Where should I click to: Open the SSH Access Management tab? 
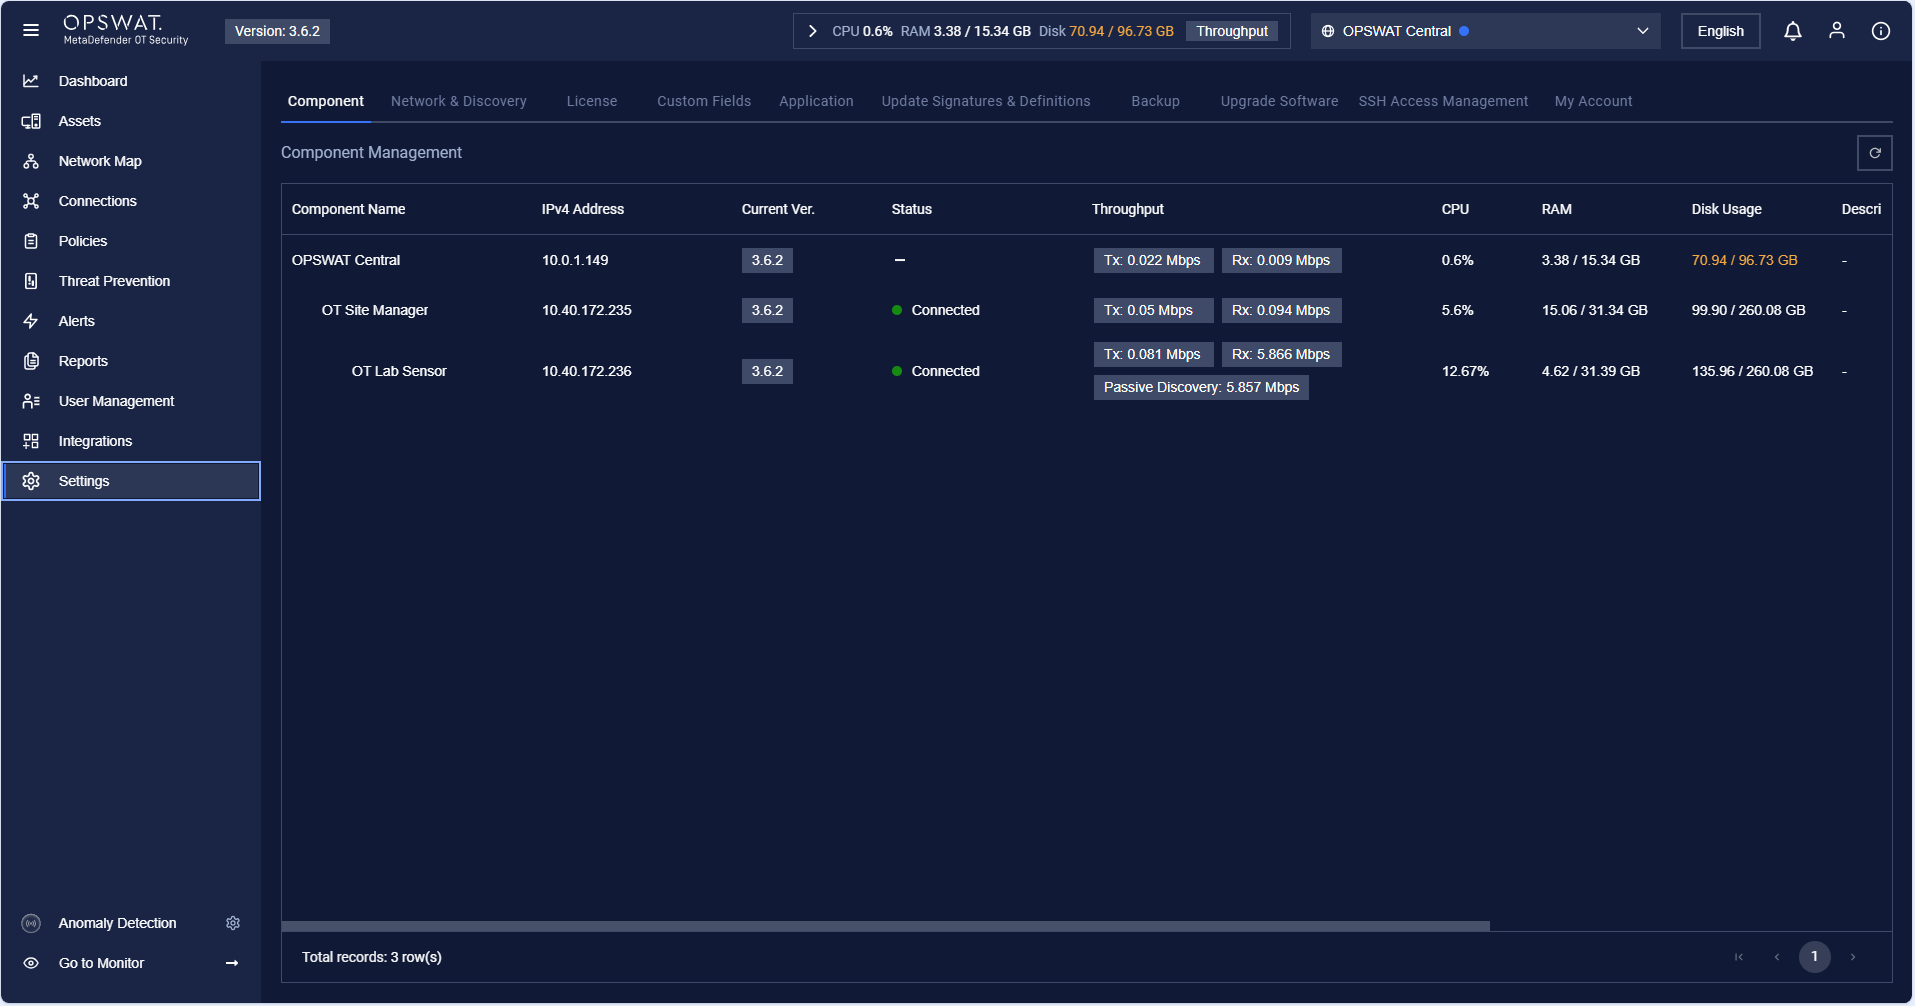point(1442,101)
